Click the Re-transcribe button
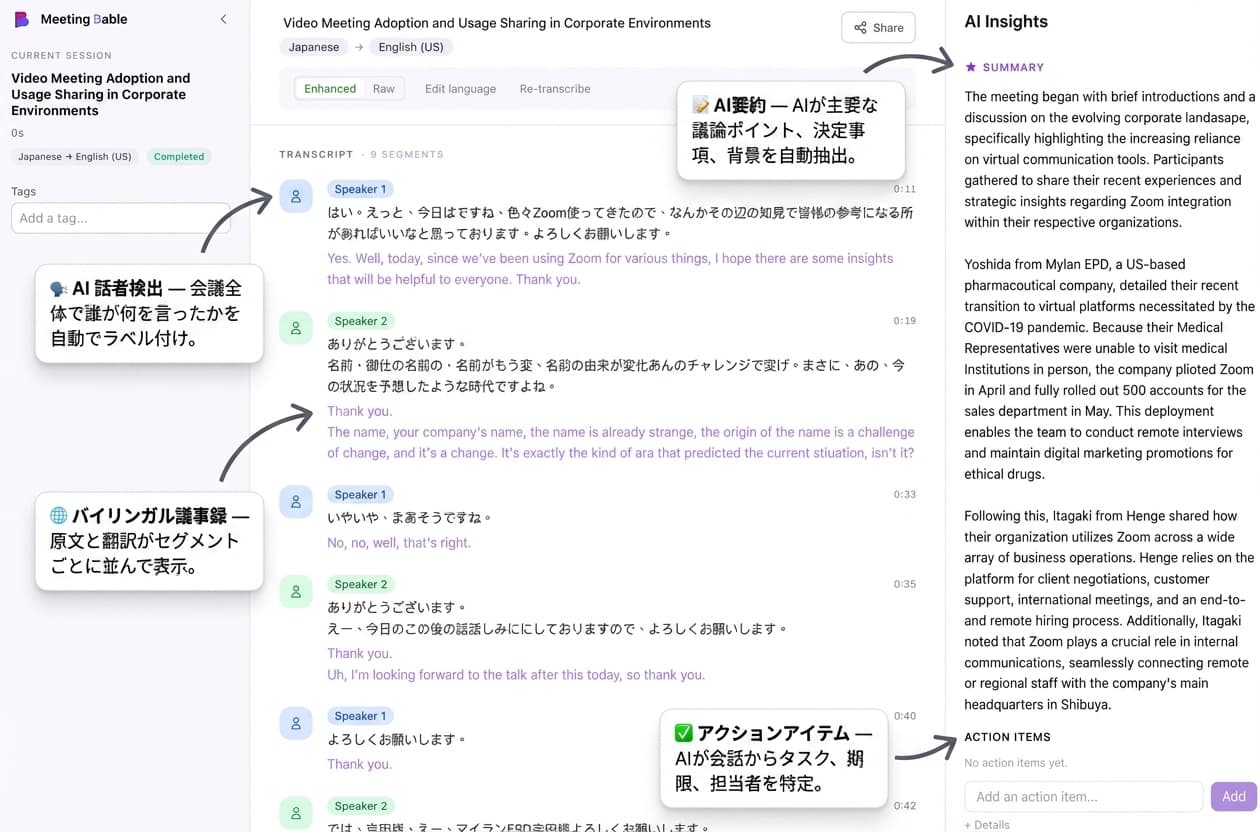1260x832 pixels. 554,88
